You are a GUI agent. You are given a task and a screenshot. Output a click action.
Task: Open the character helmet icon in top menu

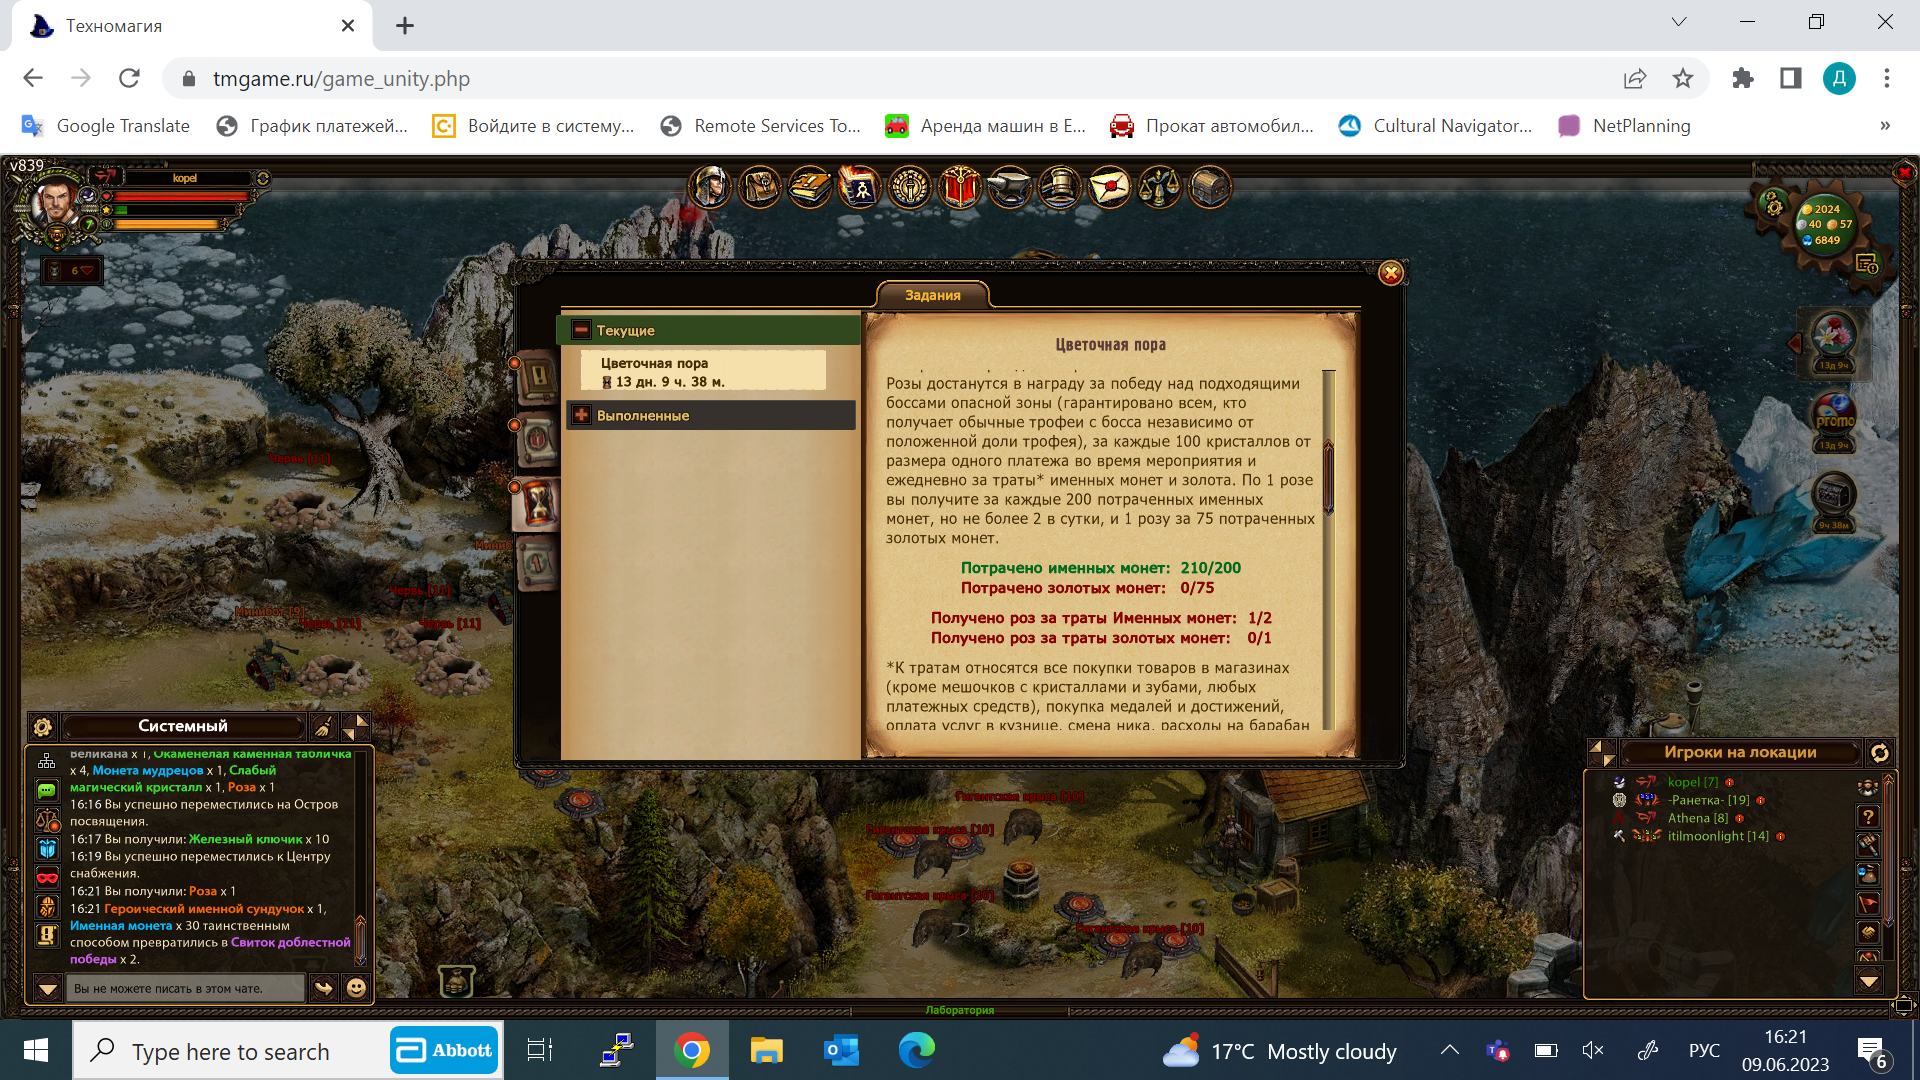pyautogui.click(x=710, y=187)
